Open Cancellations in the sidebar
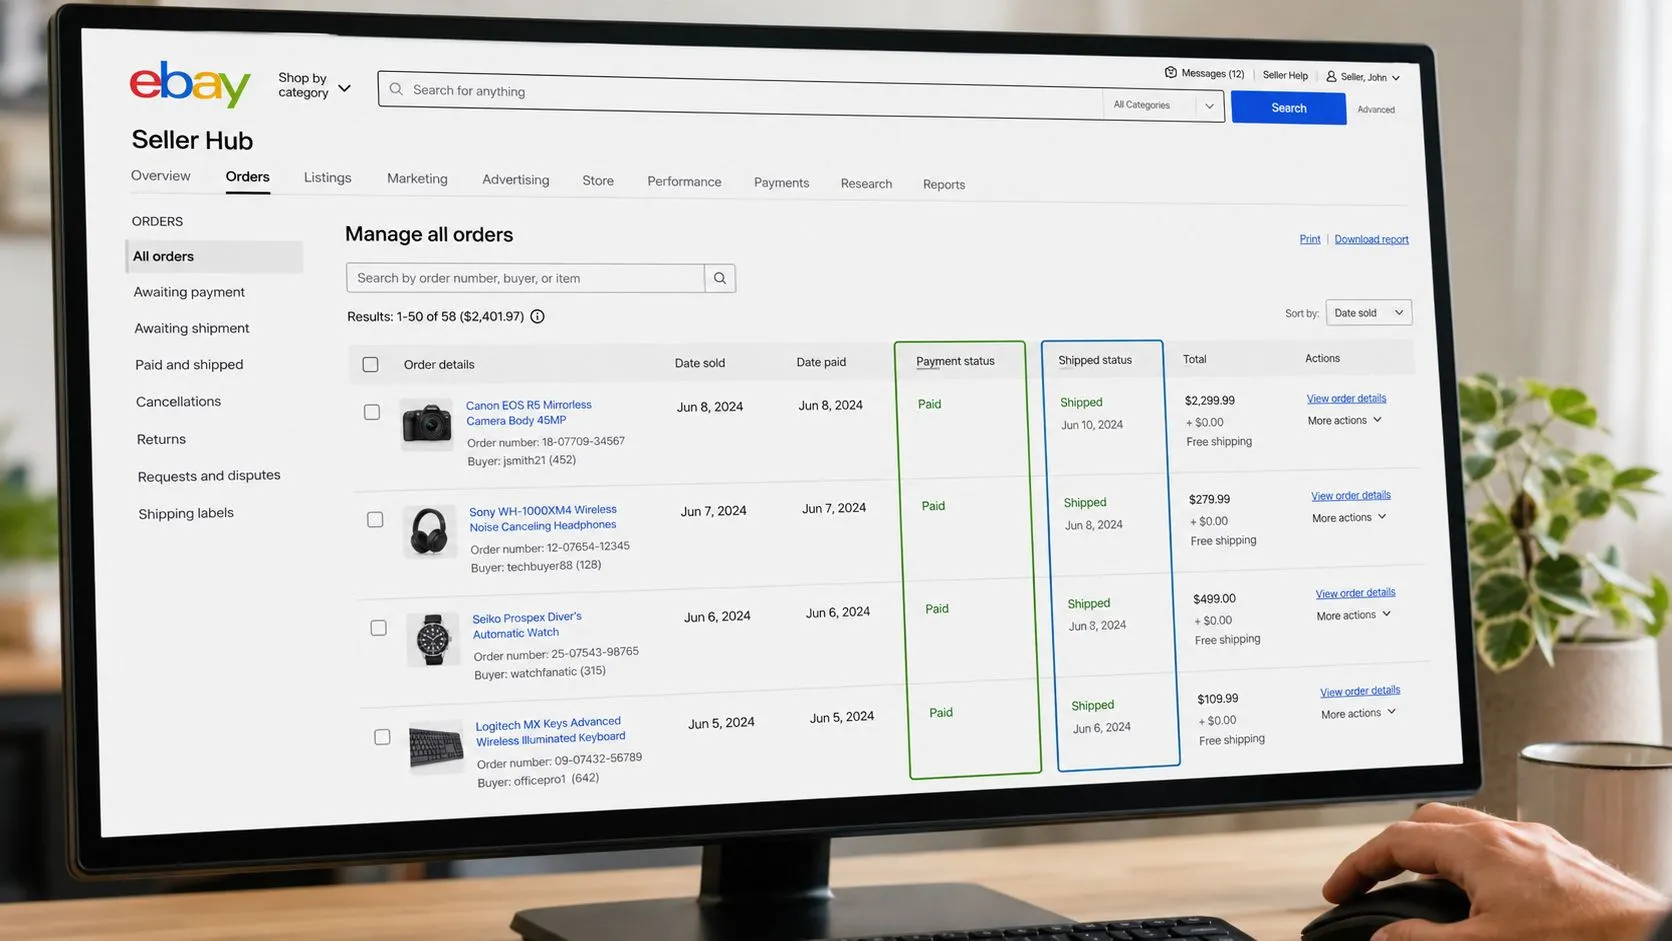1672x941 pixels. coord(178,401)
